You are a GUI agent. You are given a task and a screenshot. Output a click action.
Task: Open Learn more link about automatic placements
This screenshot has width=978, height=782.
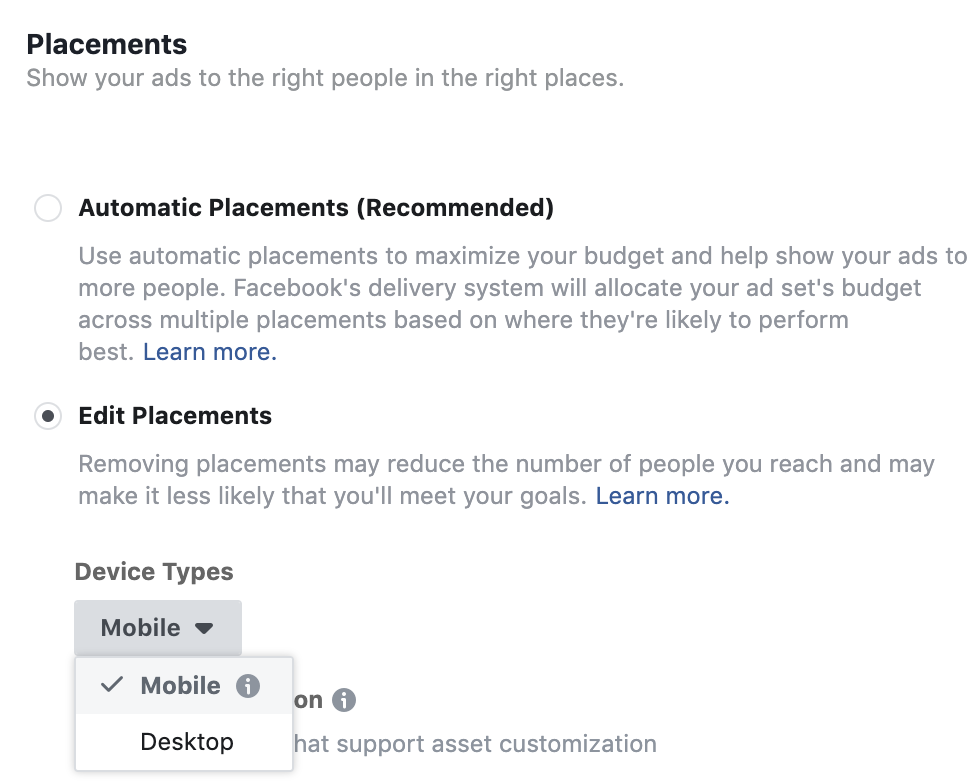[x=210, y=352]
